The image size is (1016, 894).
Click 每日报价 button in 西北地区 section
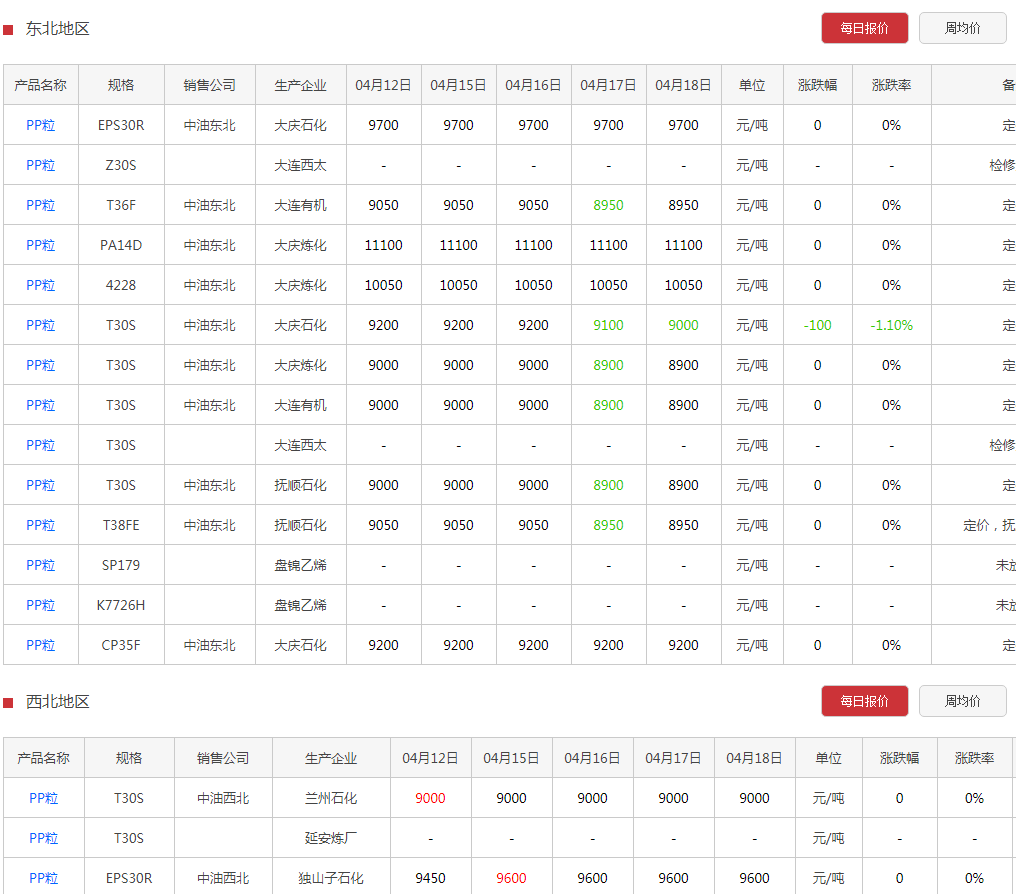tap(864, 701)
